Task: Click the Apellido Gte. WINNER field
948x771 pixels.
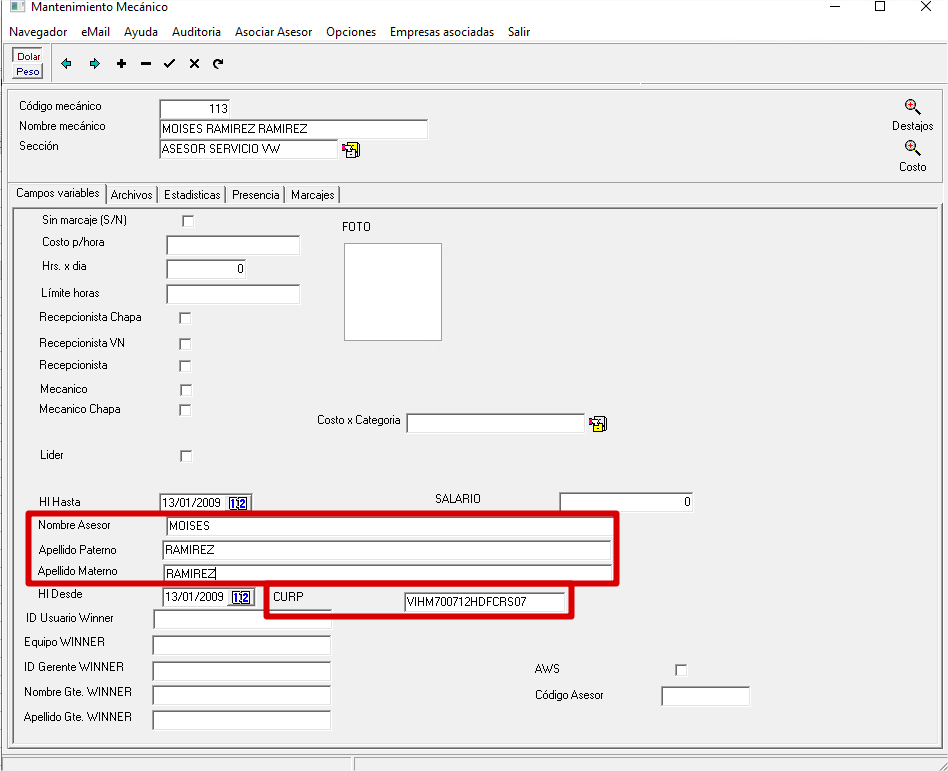Action: [241, 720]
